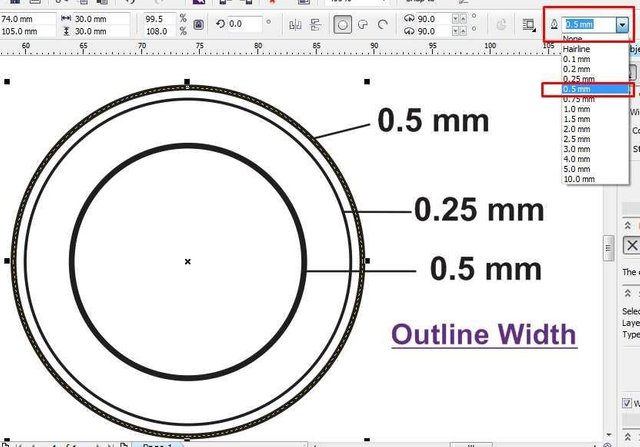The height and width of the screenshot is (447, 640).
Task: Click the lower "0.5 mm" label on canvas
Action: tap(486, 269)
